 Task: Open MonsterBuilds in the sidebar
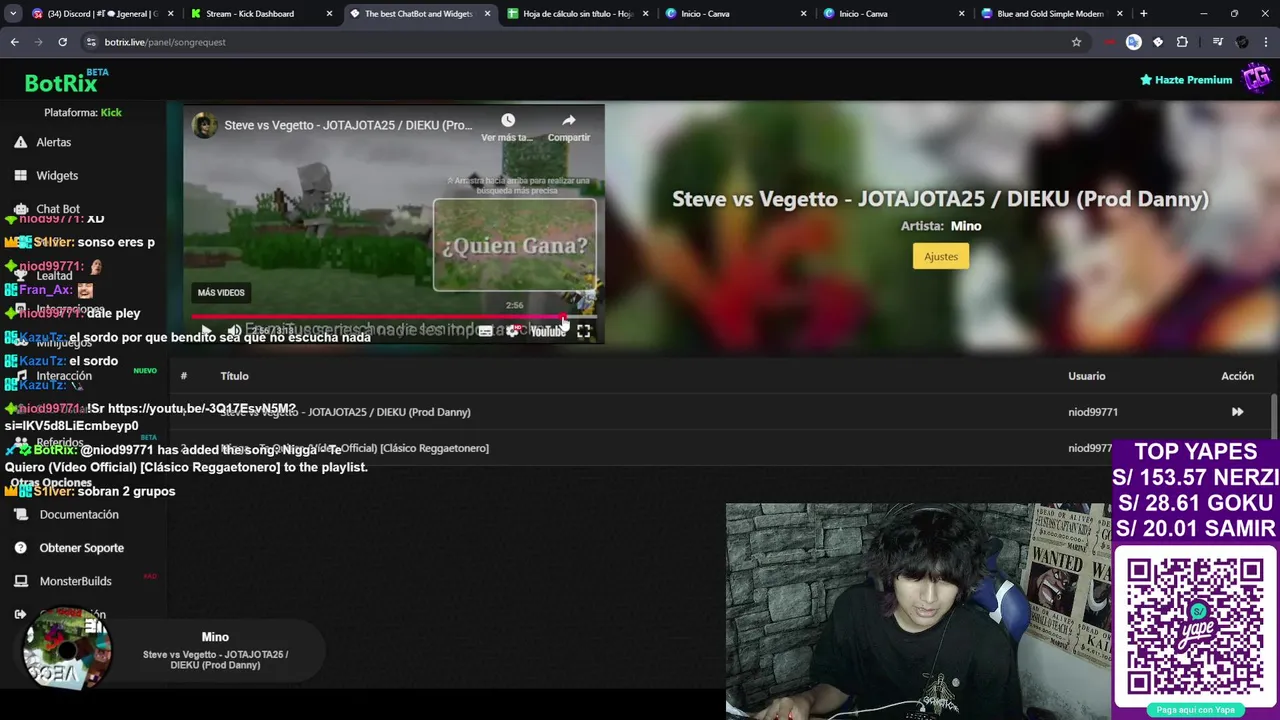76,581
